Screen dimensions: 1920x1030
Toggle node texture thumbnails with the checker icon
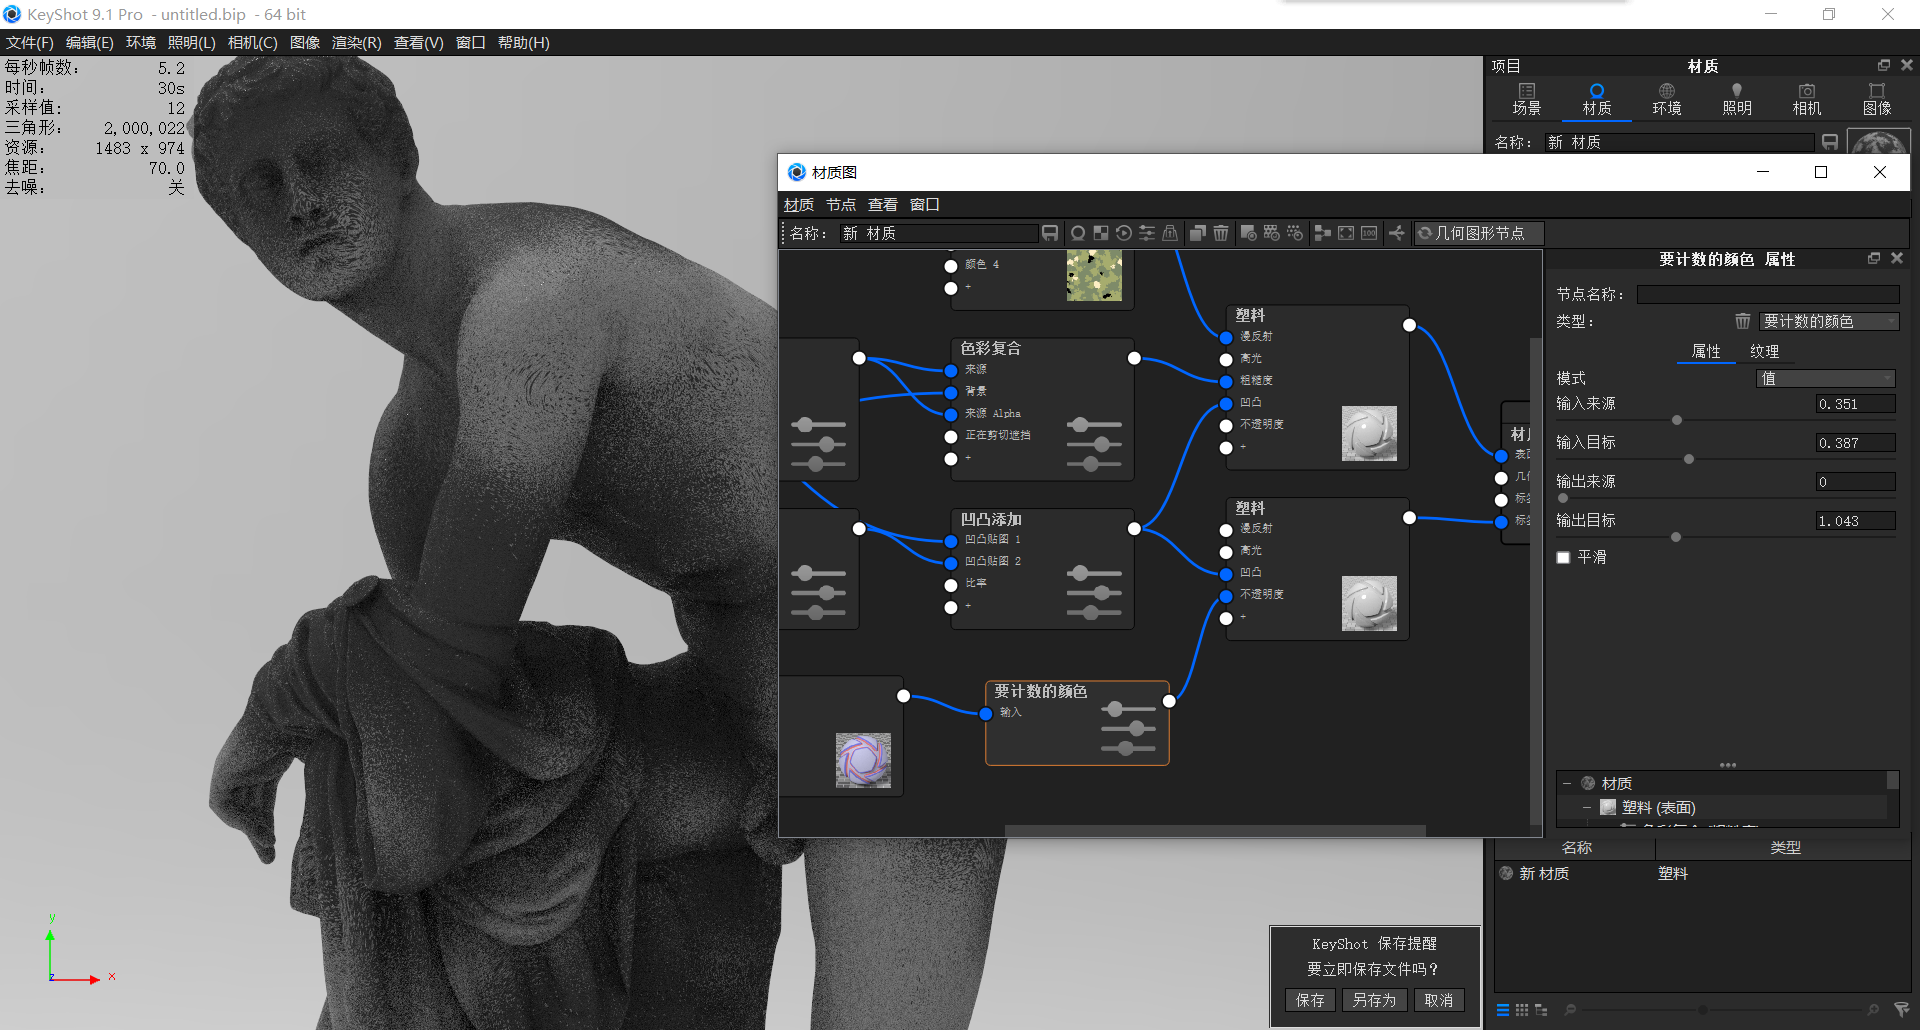(1100, 233)
